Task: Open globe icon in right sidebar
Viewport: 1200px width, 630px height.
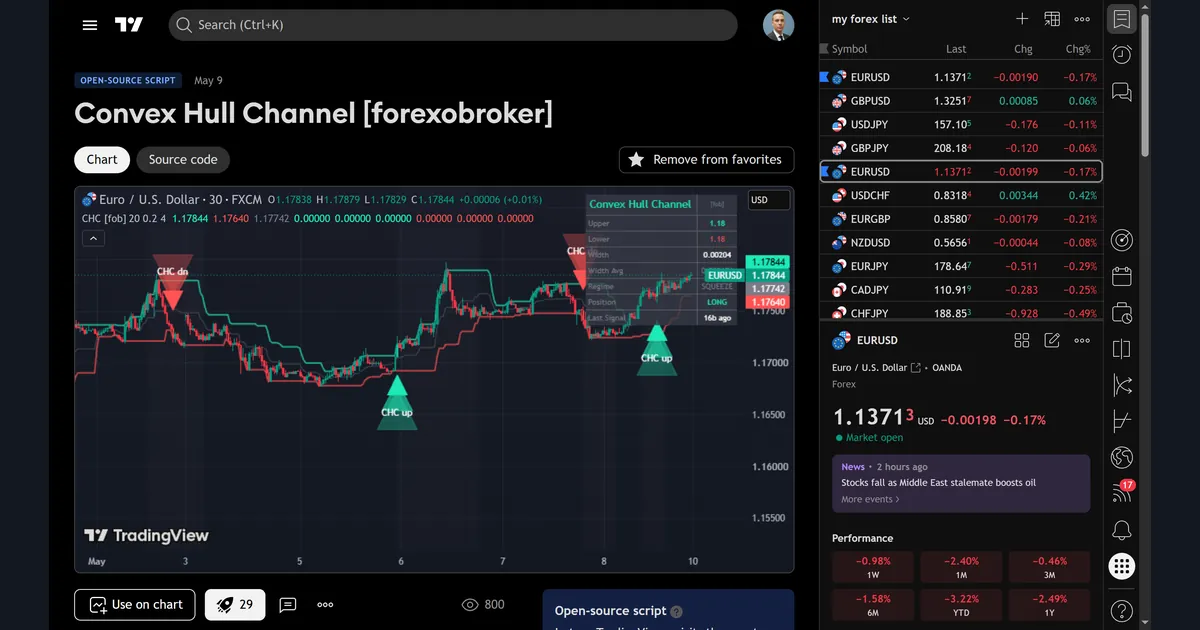Action: pos(1122,458)
